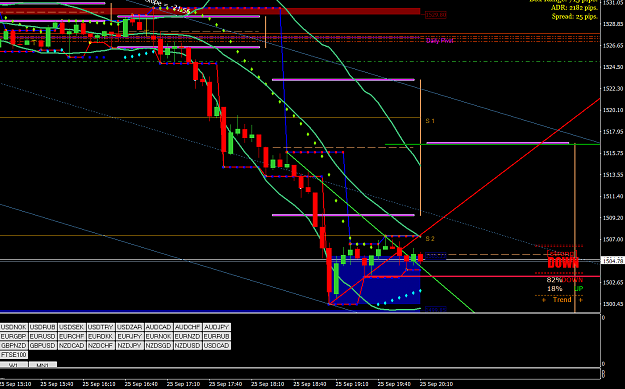The image size is (625, 389).
Task: Select the ADR 2182 pips readout
Action: pyautogui.click(x=574, y=8)
